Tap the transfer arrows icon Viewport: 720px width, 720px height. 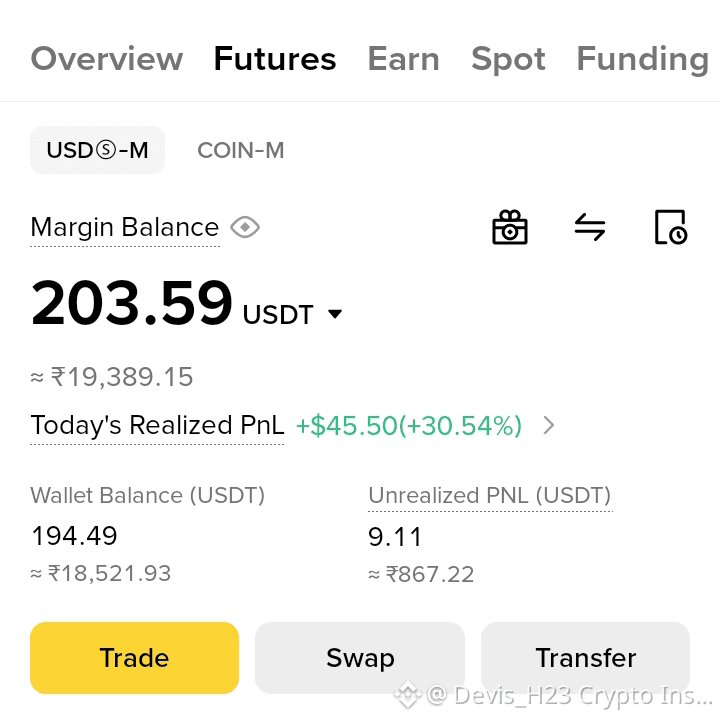[590, 227]
